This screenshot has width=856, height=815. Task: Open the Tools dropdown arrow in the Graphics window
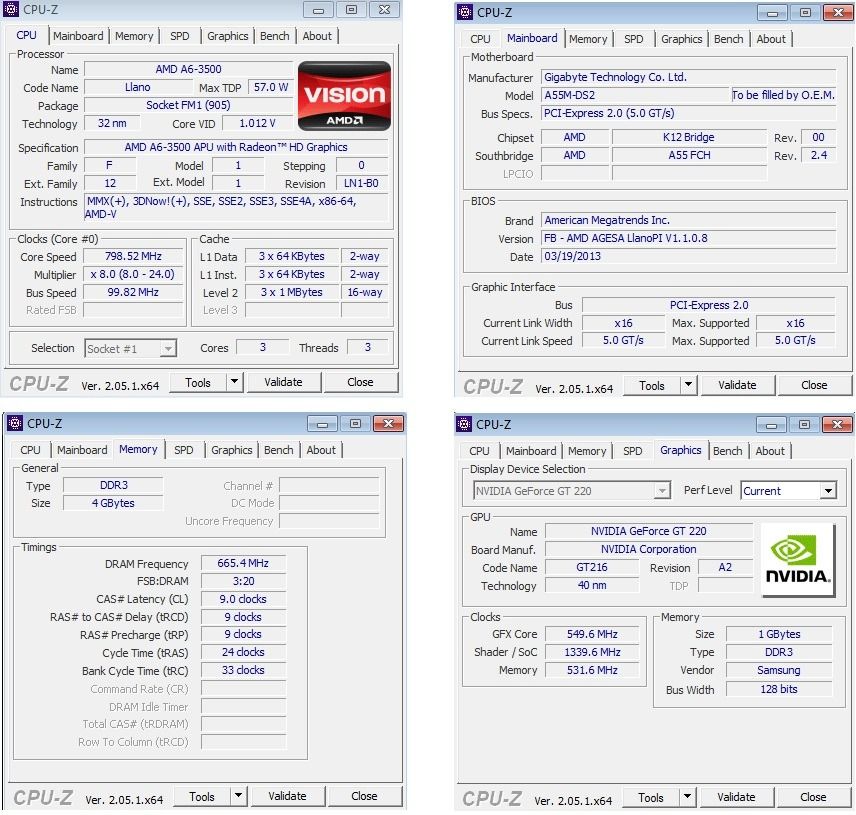tap(687, 797)
